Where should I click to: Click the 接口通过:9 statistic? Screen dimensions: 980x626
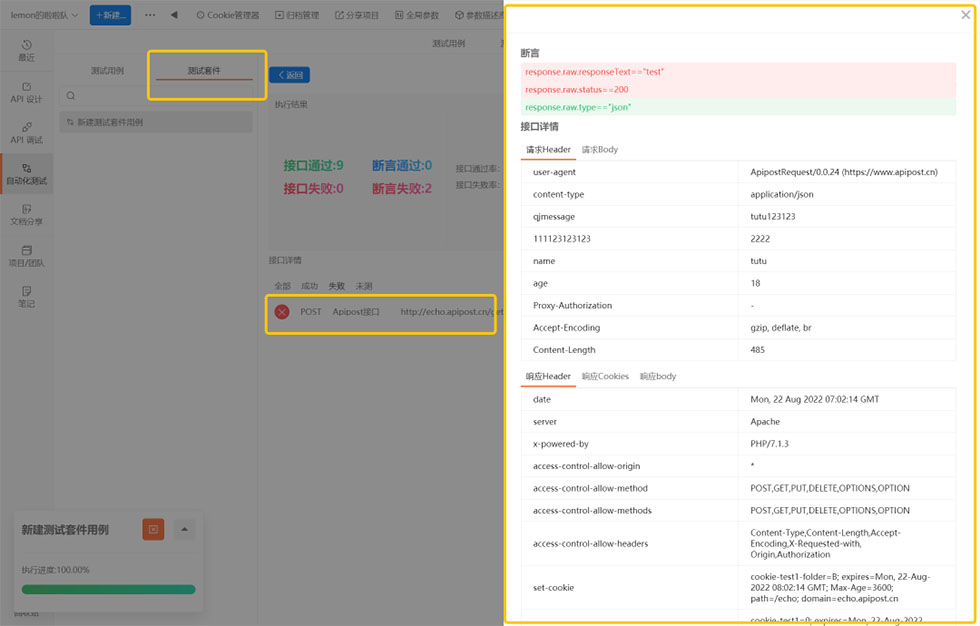tap(313, 166)
